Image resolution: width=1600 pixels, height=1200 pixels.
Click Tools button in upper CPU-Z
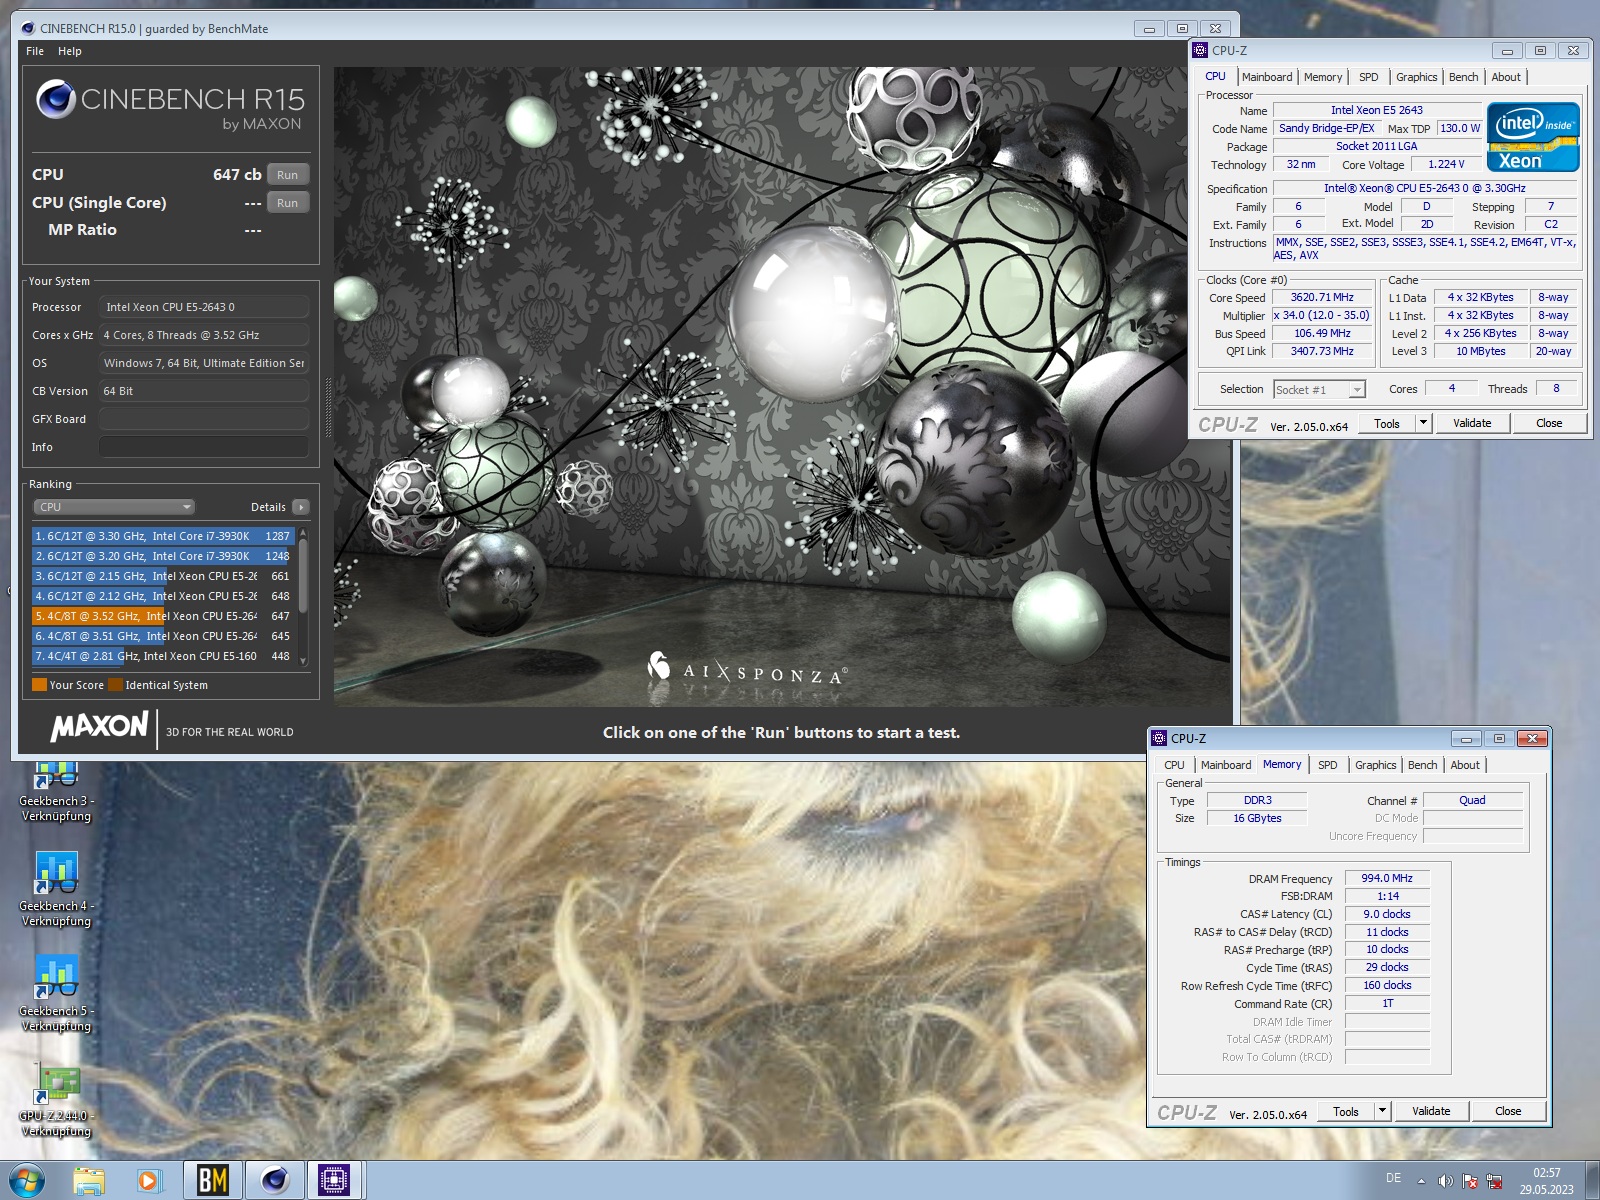1387,423
